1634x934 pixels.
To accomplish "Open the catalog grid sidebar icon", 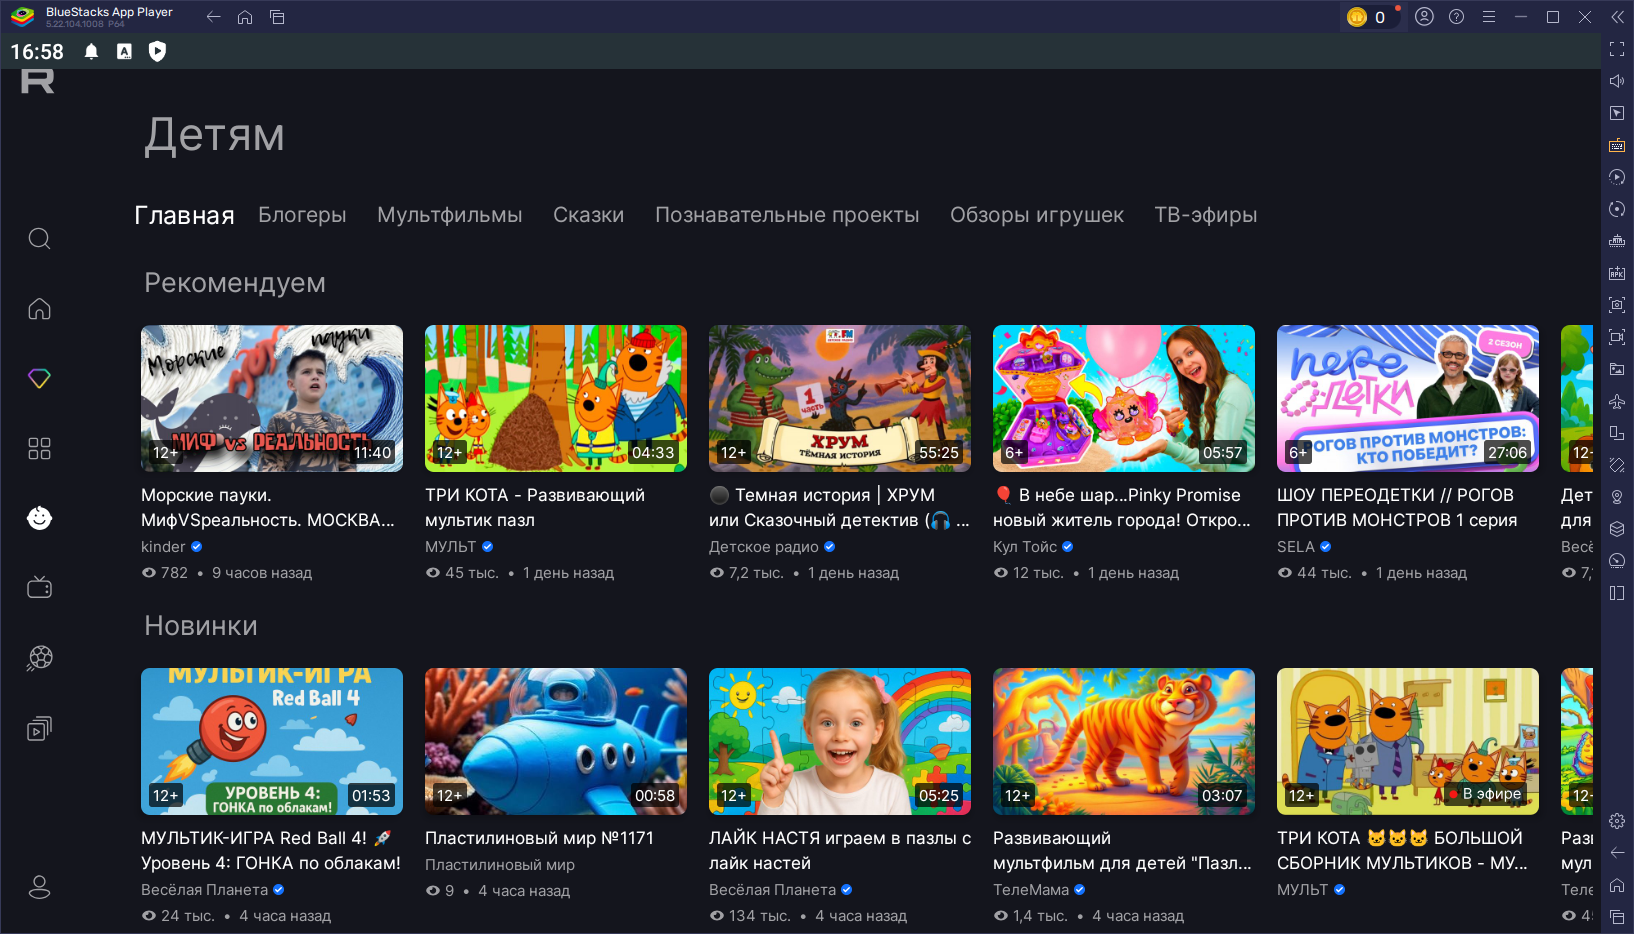I will coord(39,448).
